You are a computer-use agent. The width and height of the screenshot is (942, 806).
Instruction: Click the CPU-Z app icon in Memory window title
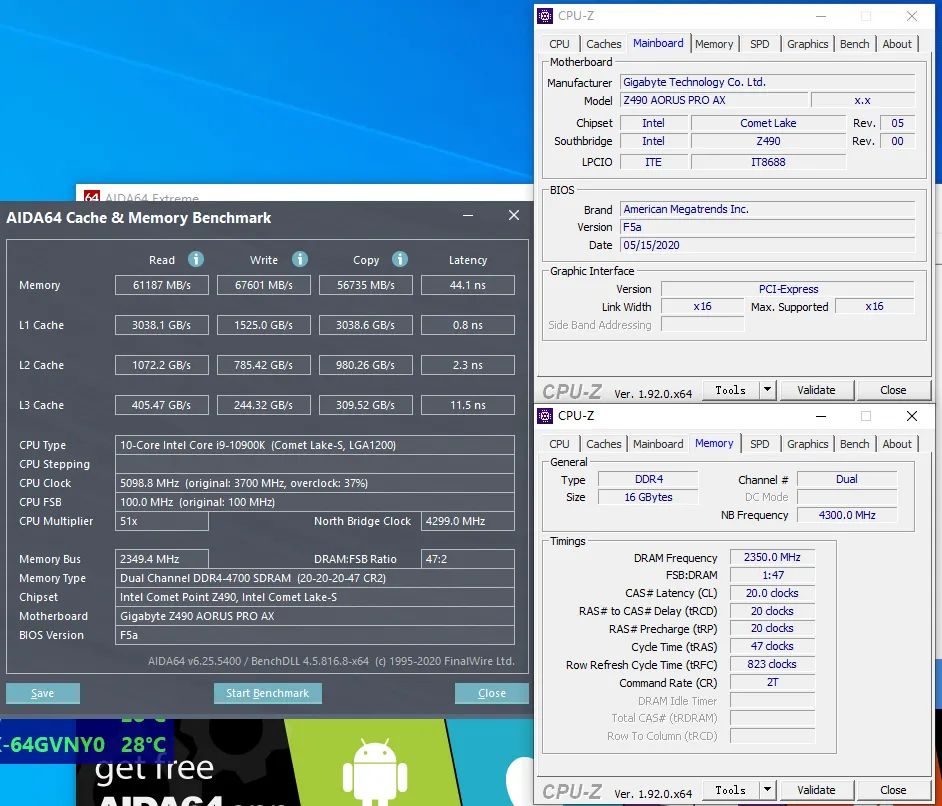[x=545, y=416]
